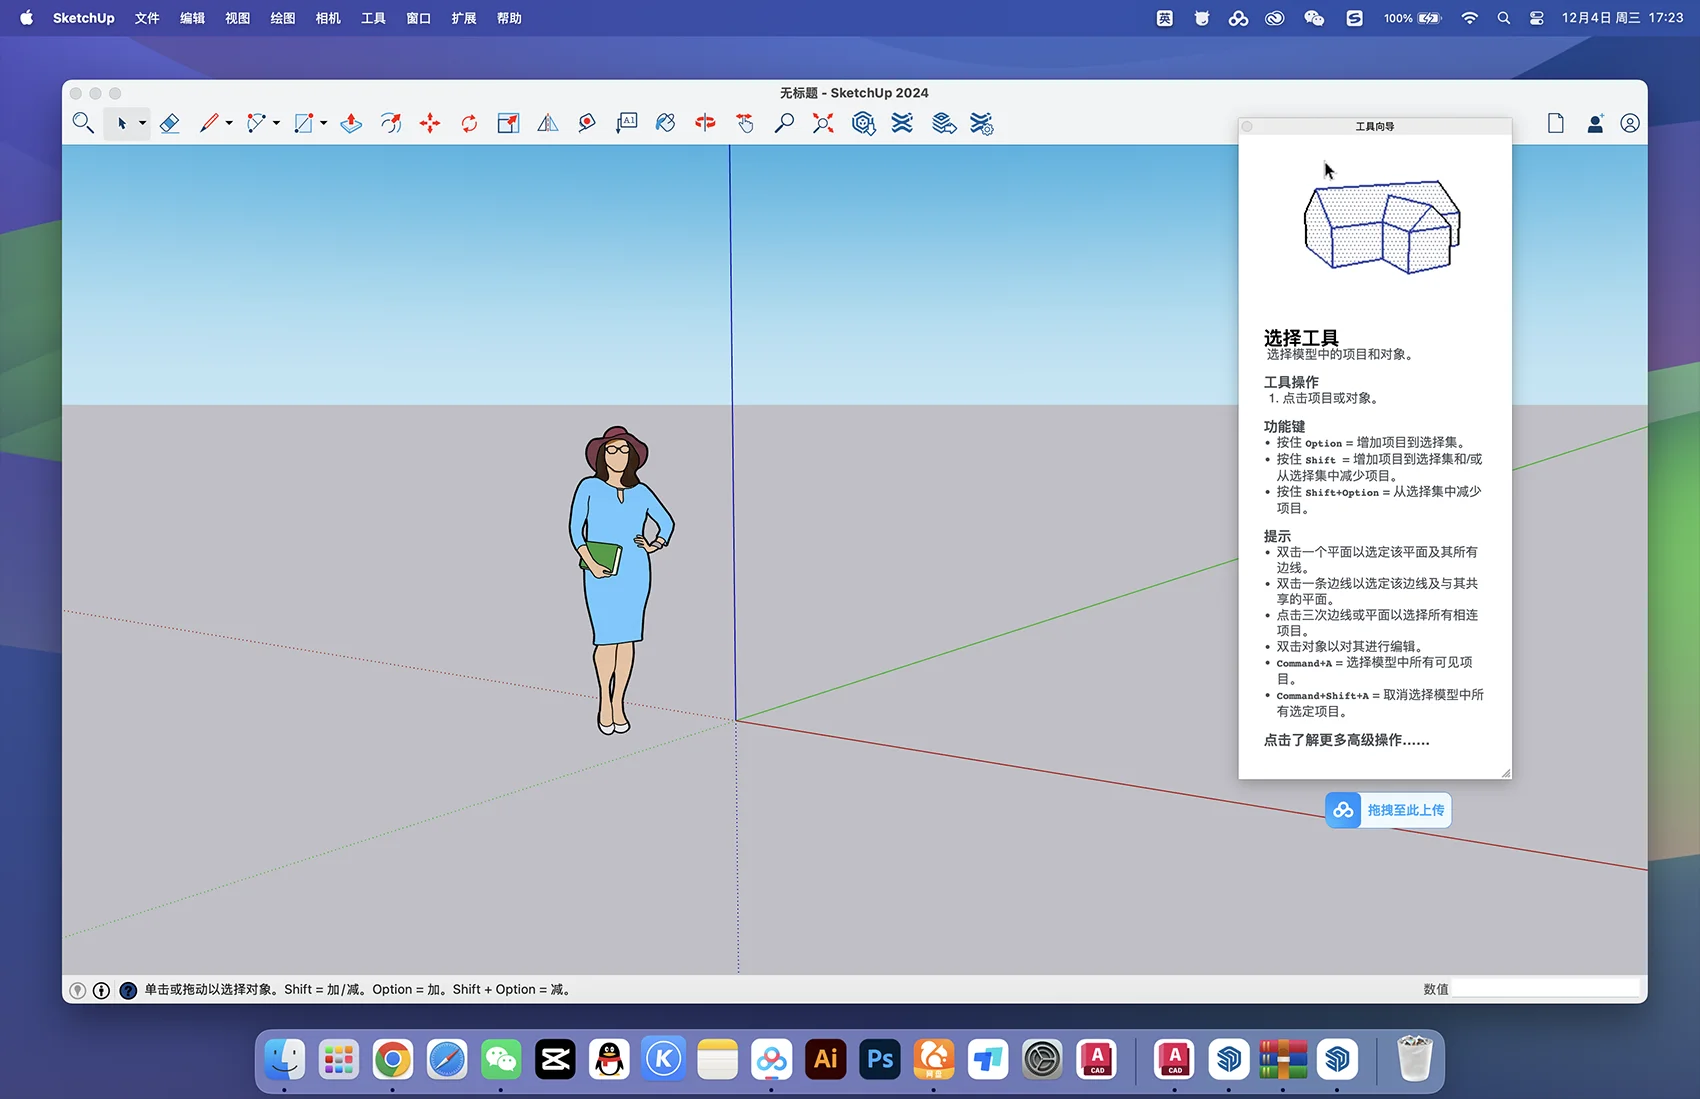Open the 绘图 menu

coord(283,18)
